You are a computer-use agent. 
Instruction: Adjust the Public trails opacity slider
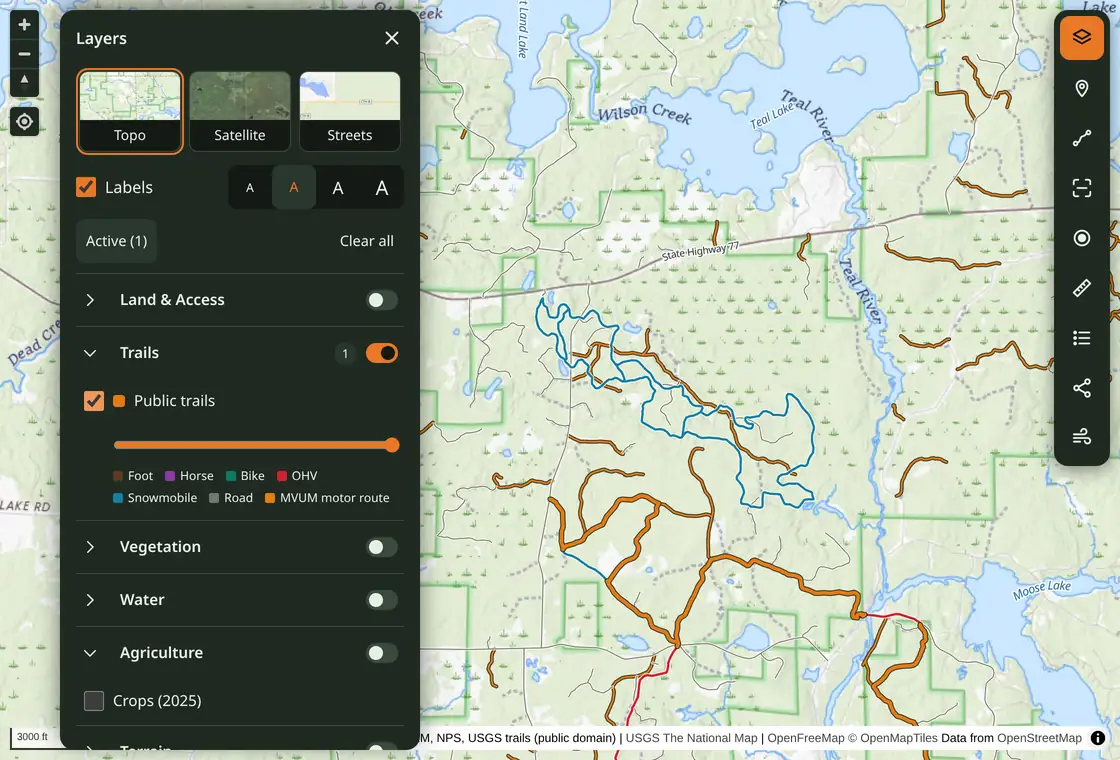[x=256, y=445]
